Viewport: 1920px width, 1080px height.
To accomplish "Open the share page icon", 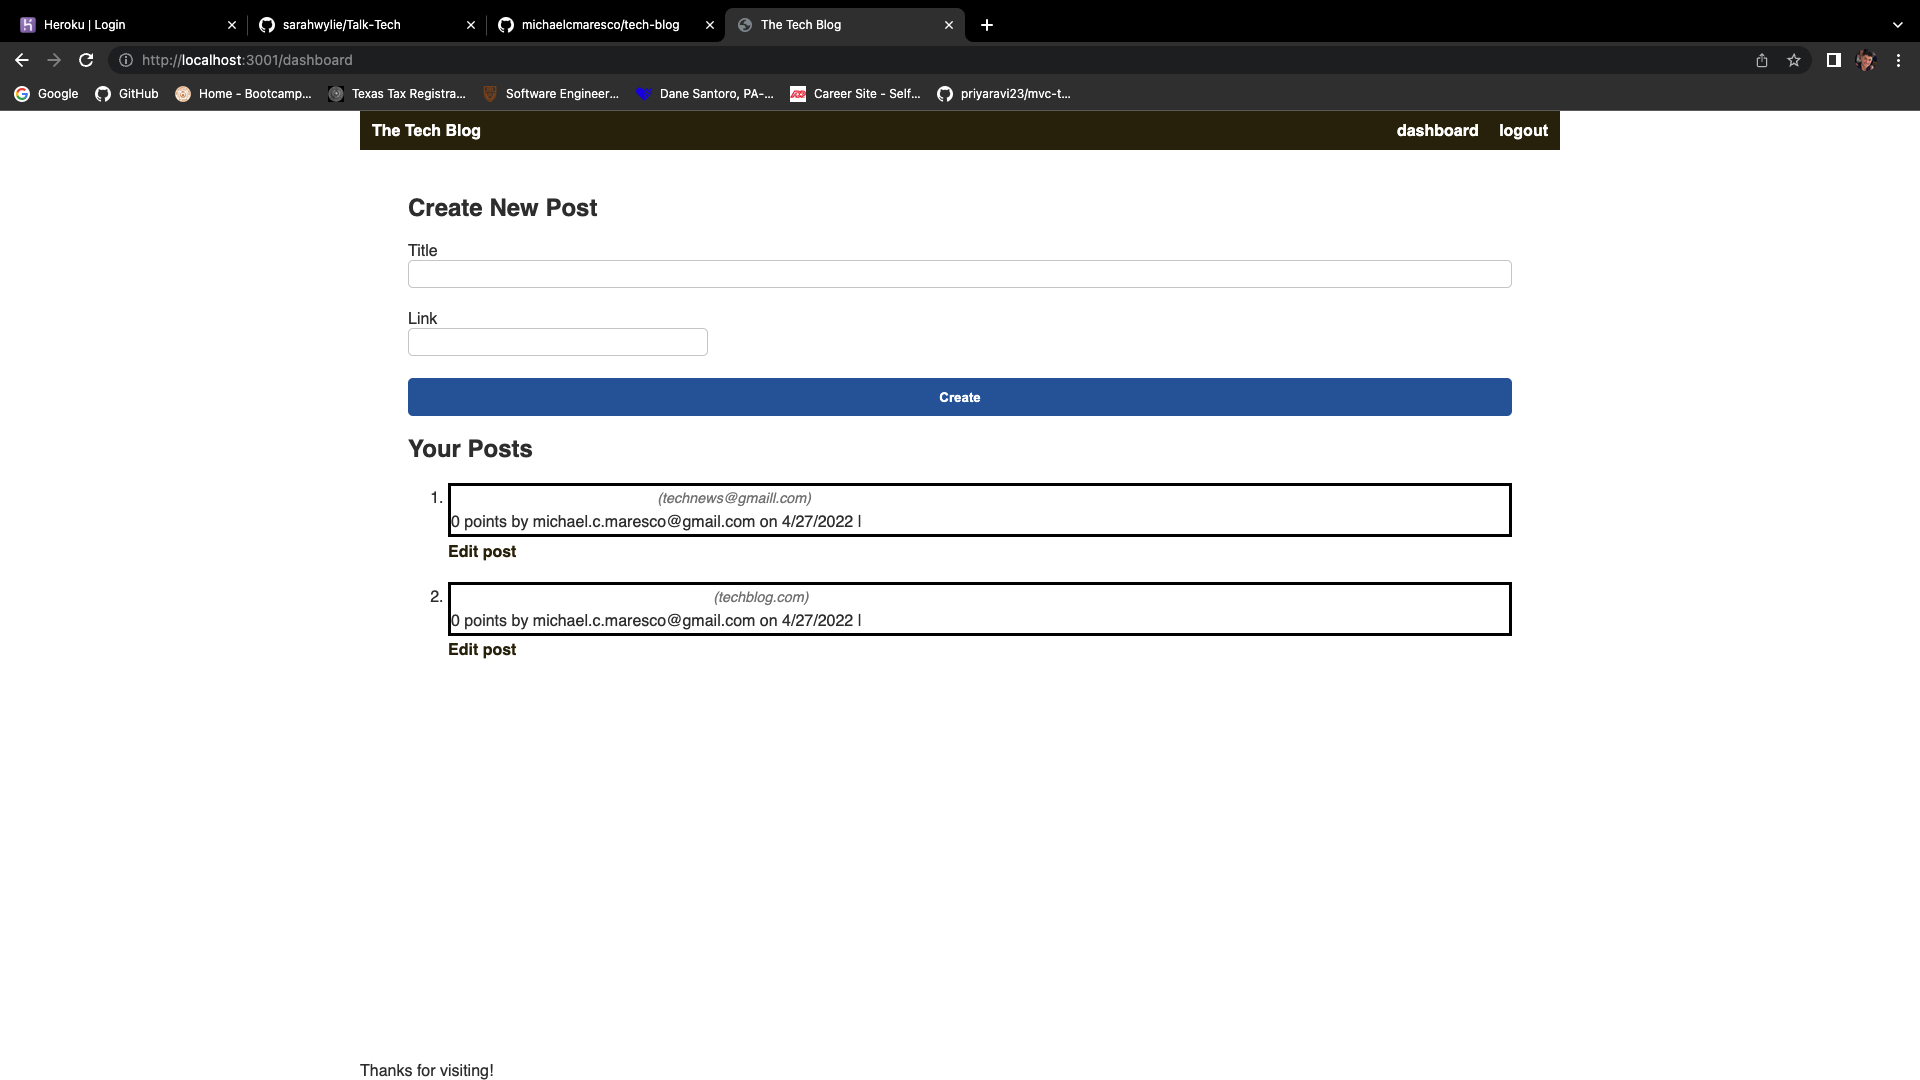I will click(x=1762, y=60).
